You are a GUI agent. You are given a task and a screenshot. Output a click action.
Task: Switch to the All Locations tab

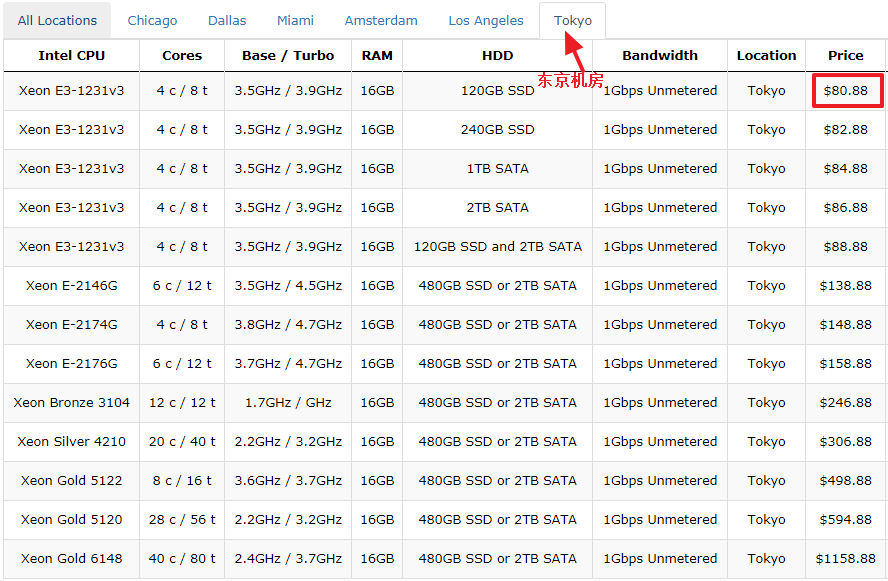click(x=57, y=20)
